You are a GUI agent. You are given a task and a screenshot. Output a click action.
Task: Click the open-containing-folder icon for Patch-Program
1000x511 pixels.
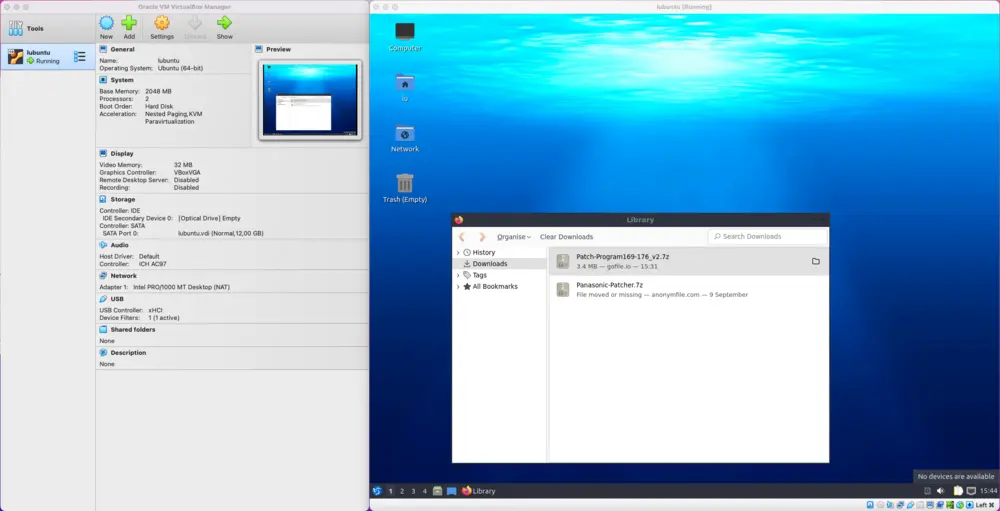(x=816, y=261)
